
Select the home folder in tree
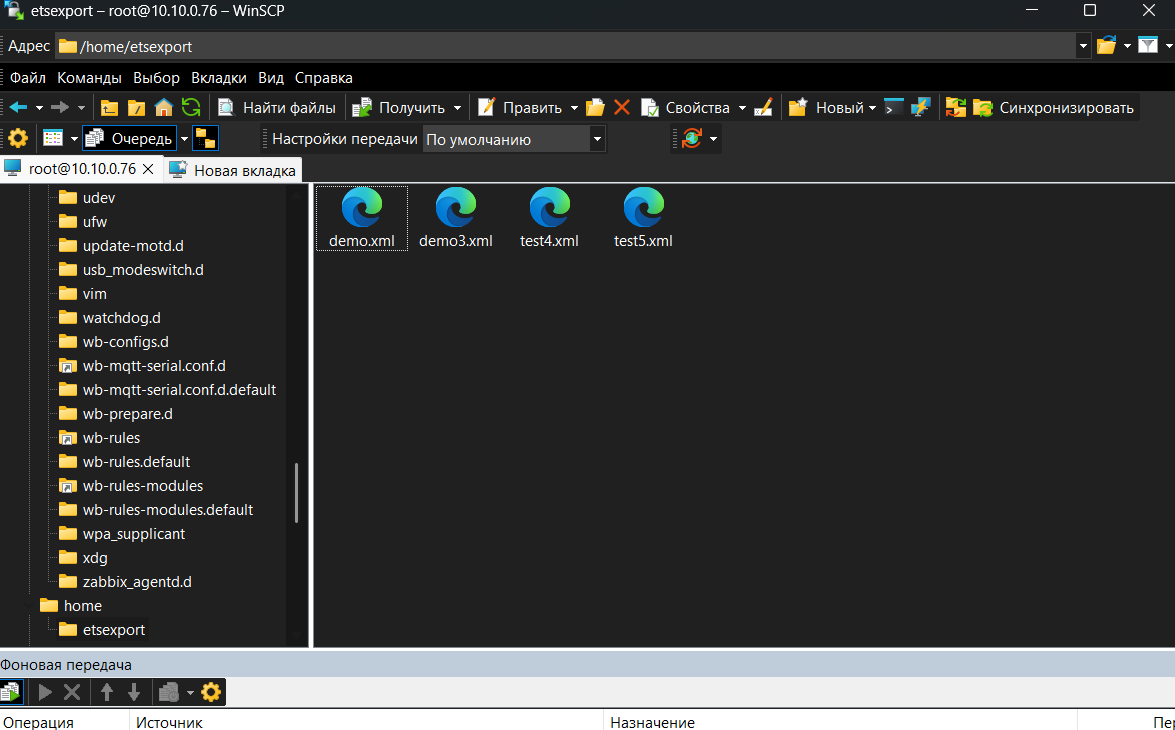(x=82, y=606)
